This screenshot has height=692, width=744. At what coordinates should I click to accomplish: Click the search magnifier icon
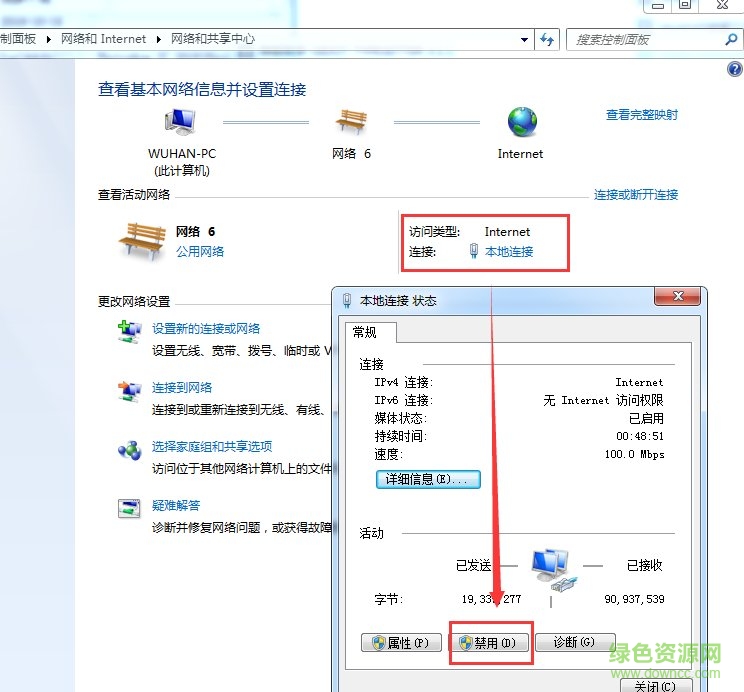click(x=731, y=39)
